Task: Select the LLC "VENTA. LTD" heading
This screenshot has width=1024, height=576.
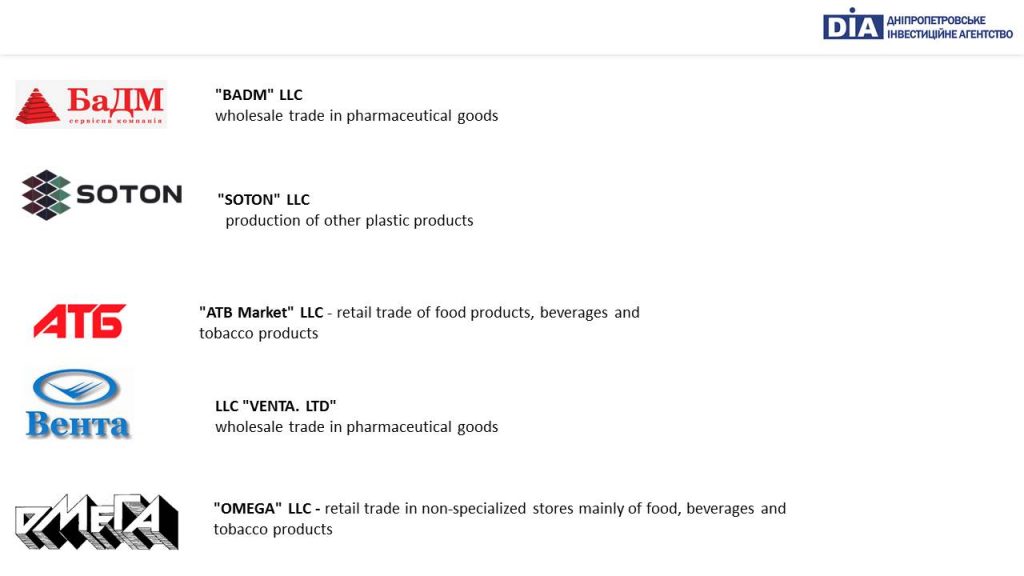Action: coord(276,406)
